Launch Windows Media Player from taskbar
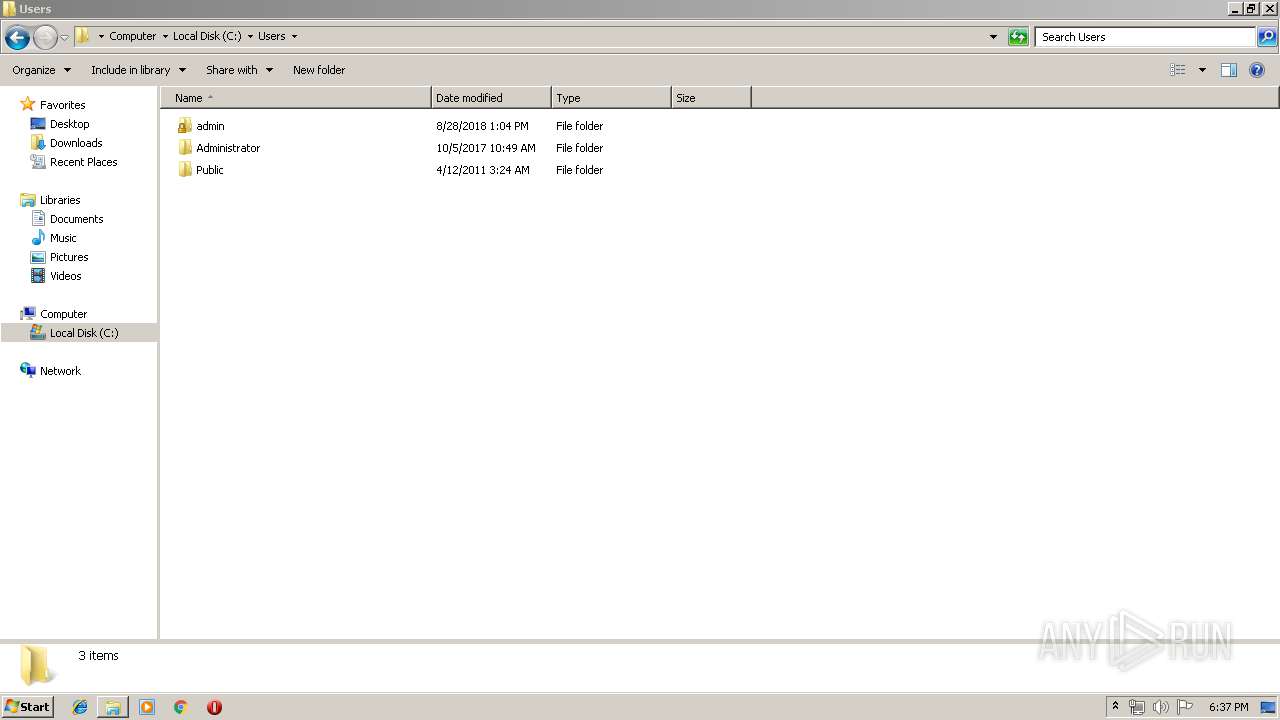The image size is (1280, 720). [x=147, y=707]
